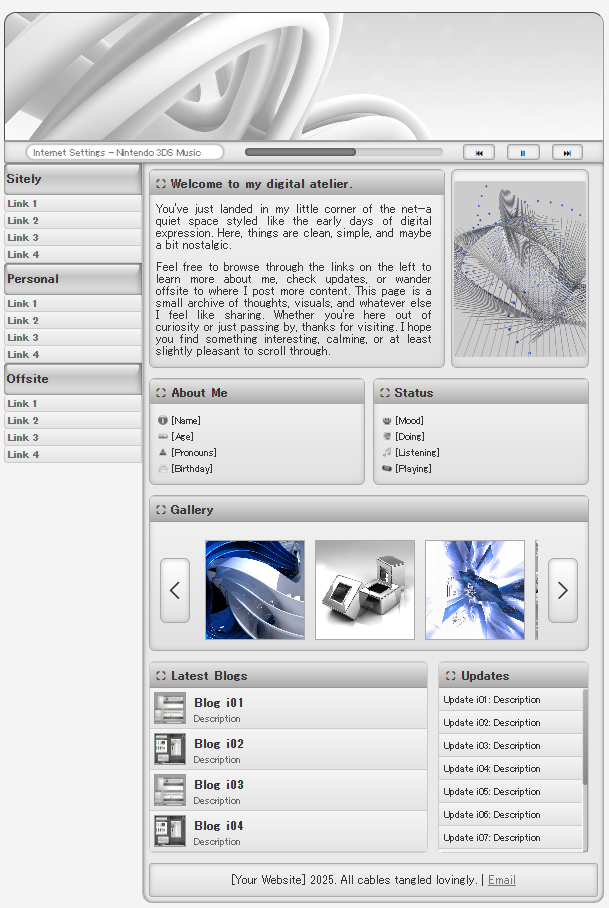The height and width of the screenshot is (908, 609).
Task: Click the Playing gamepad icon
Action: tap(387, 468)
